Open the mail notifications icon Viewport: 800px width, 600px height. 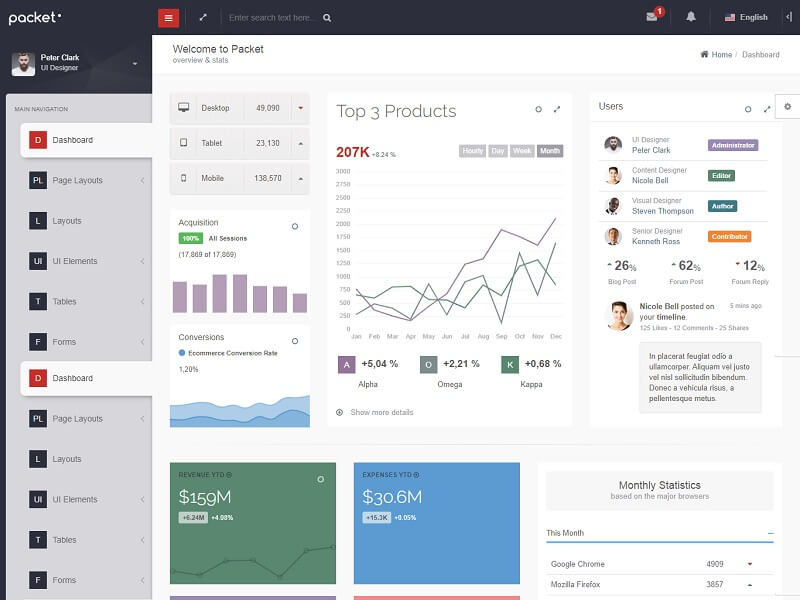[x=652, y=16]
